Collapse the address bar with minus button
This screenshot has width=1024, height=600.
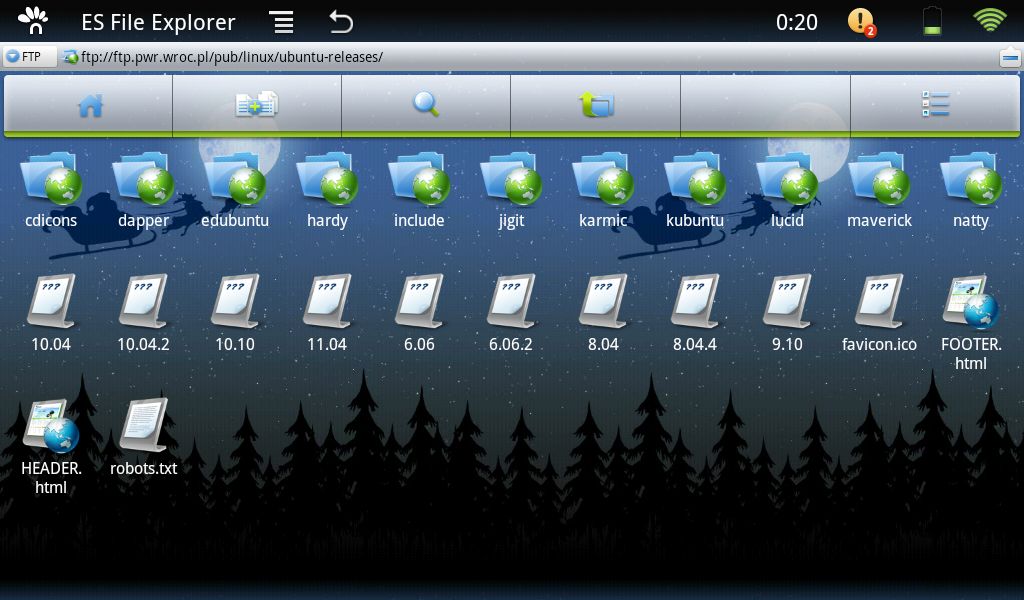click(1010, 58)
